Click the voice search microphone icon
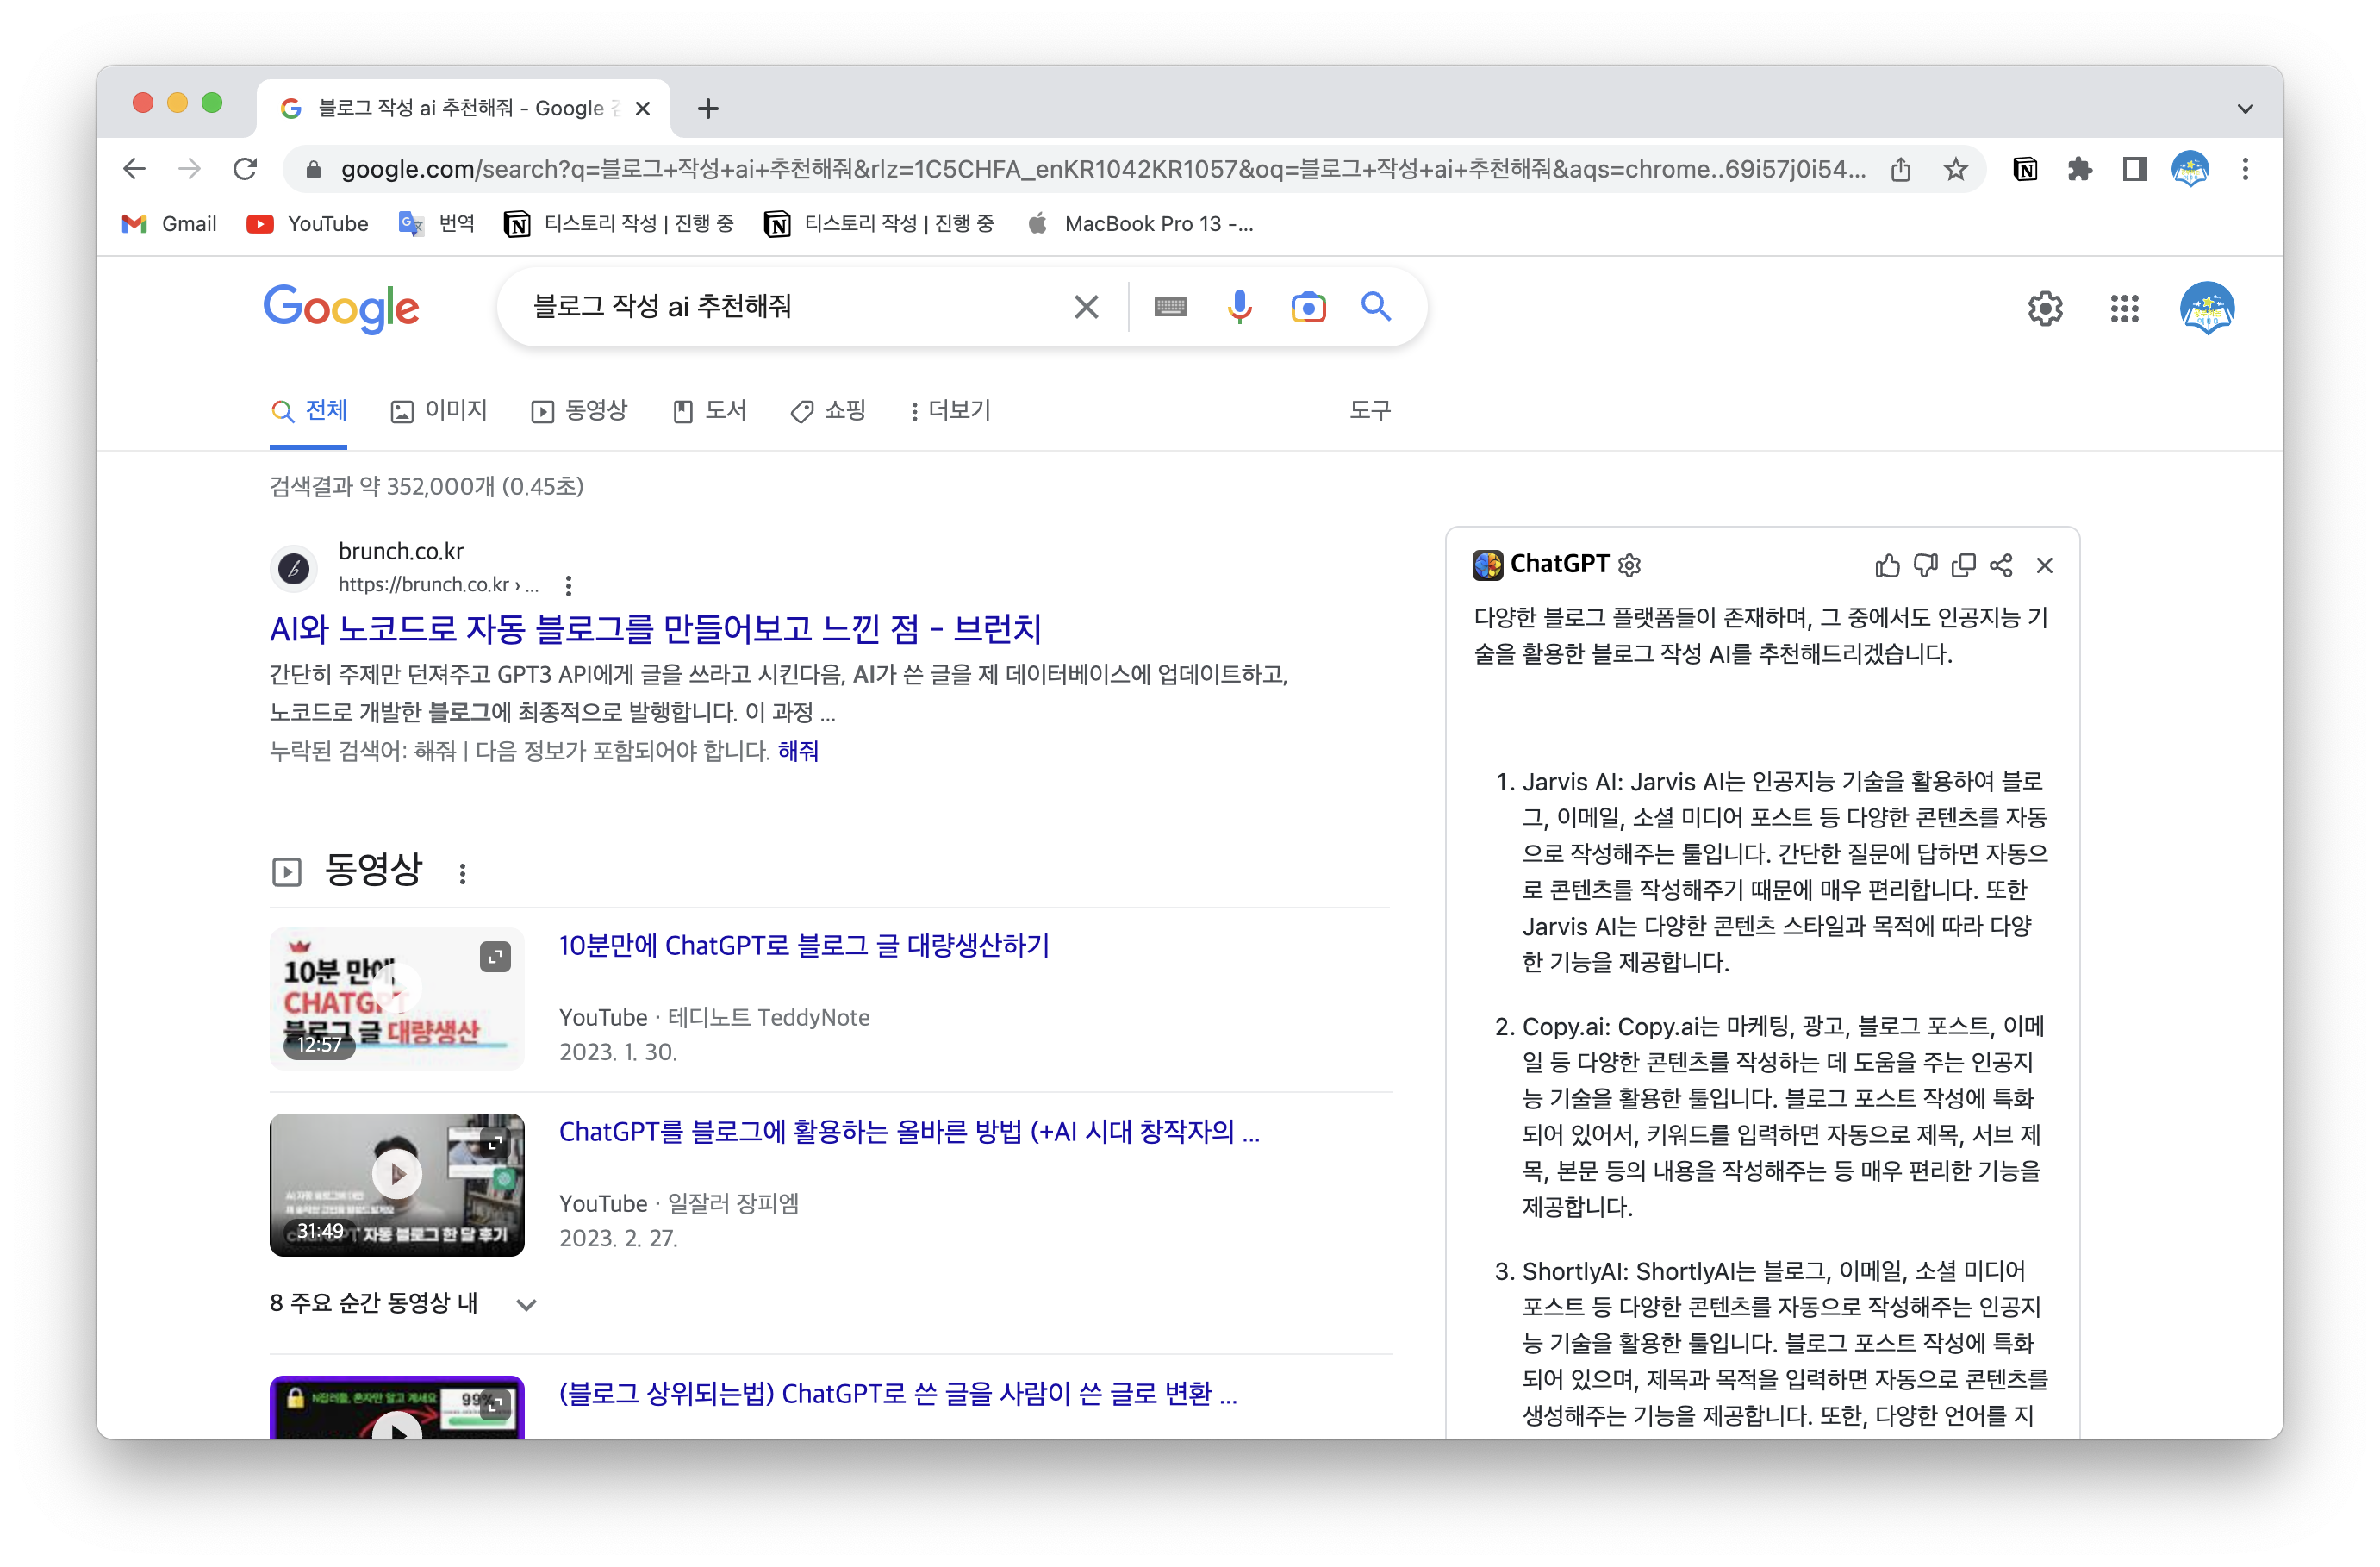 [x=1239, y=307]
